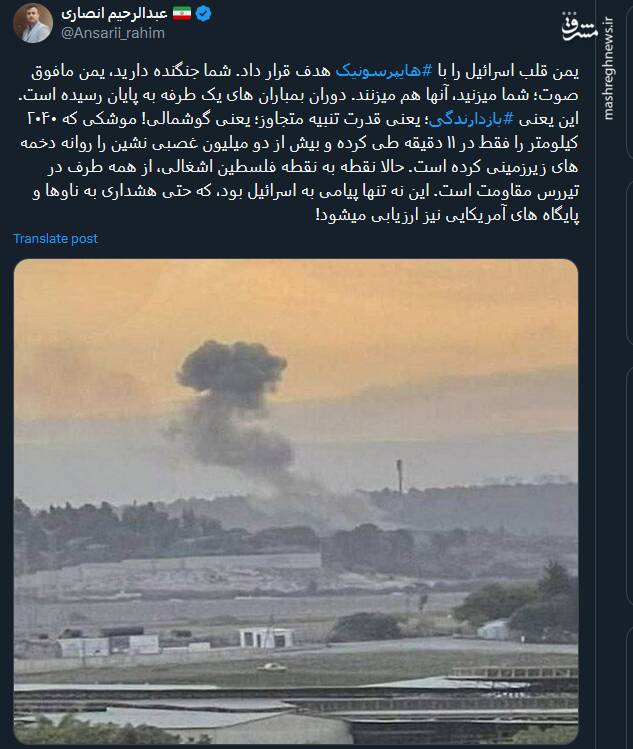Open the #هایپرسونیک hashtag
633x749 pixels.
(384, 71)
